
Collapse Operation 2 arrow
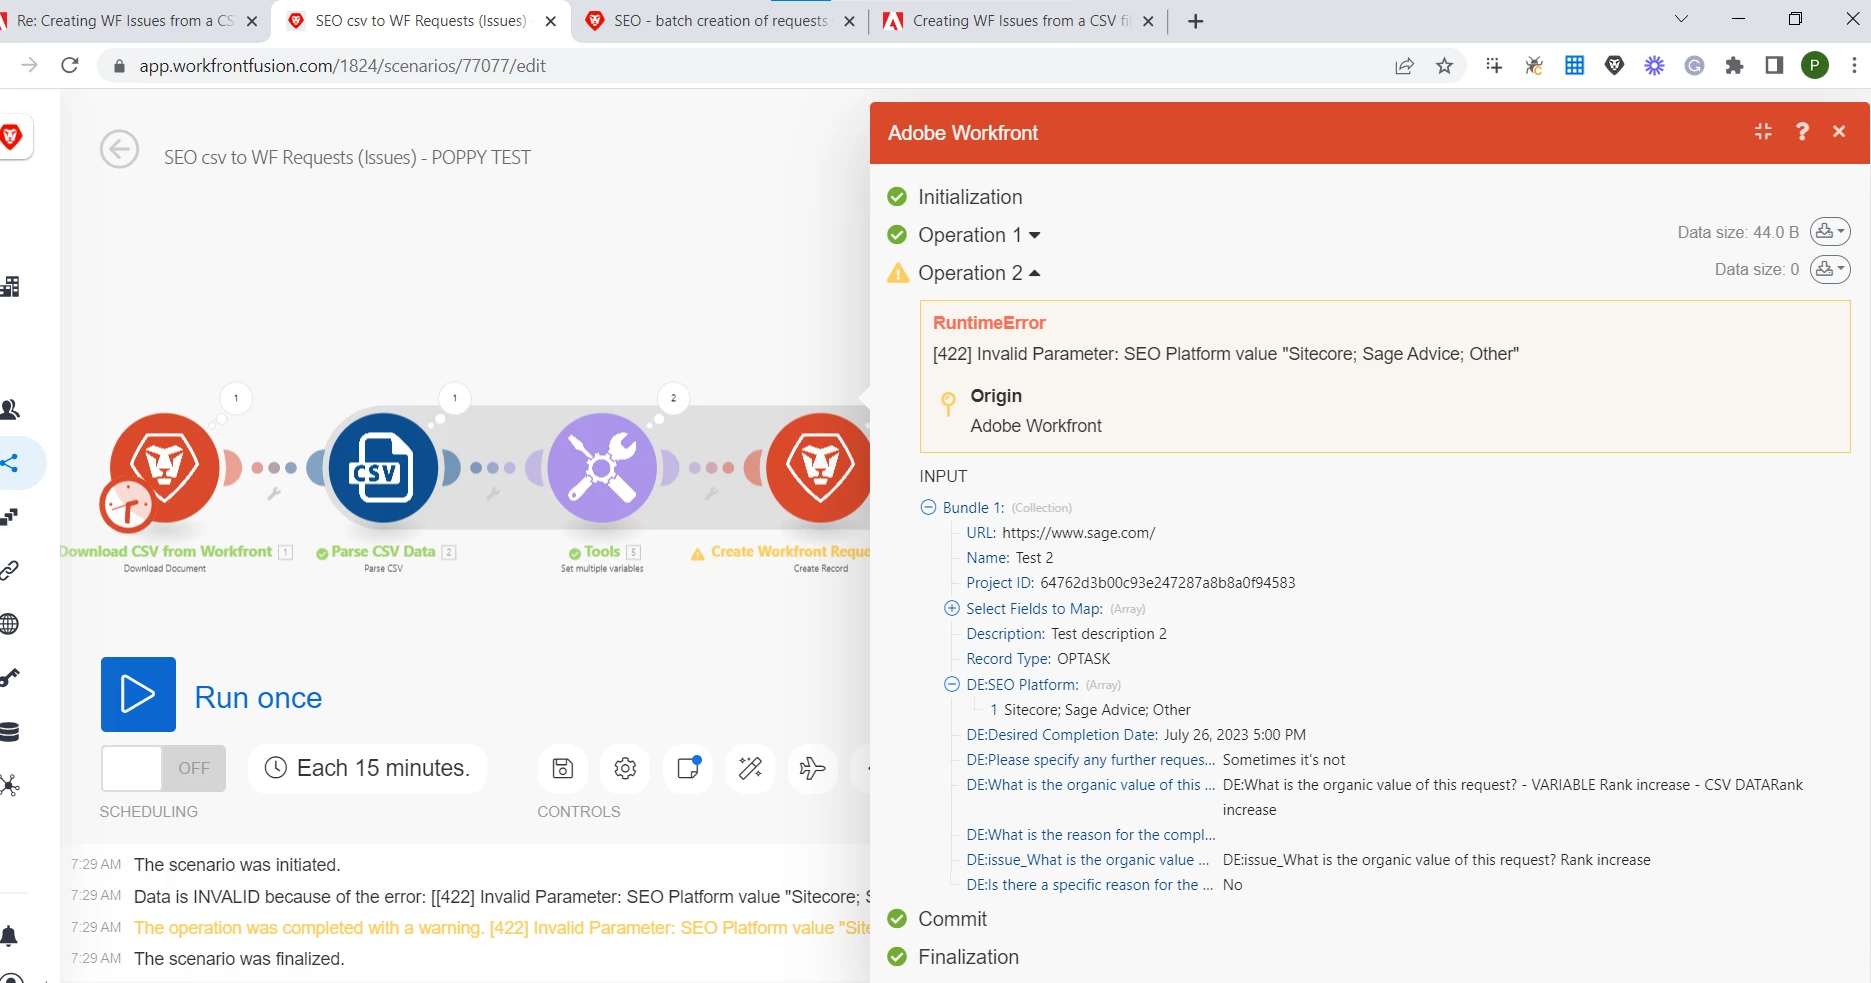point(1035,273)
